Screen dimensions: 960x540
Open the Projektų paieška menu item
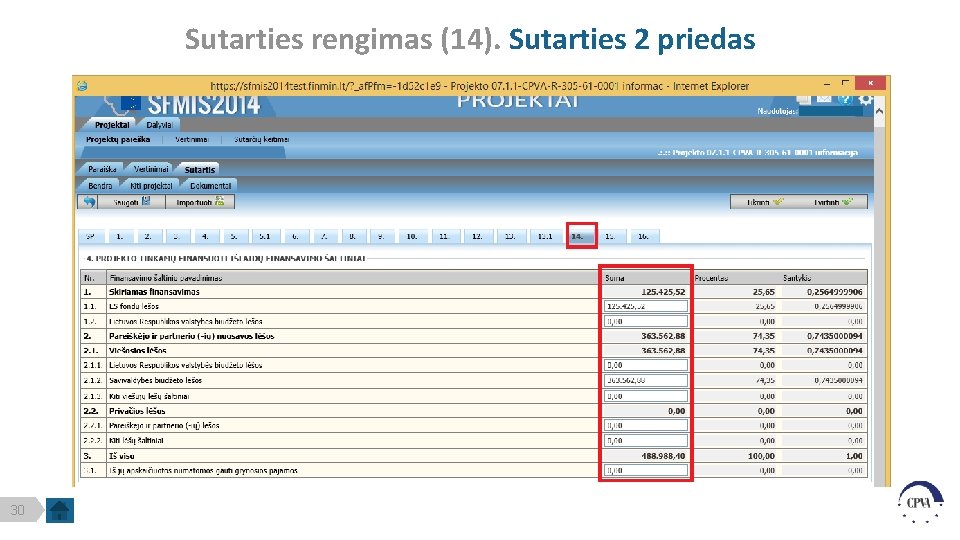pos(118,140)
